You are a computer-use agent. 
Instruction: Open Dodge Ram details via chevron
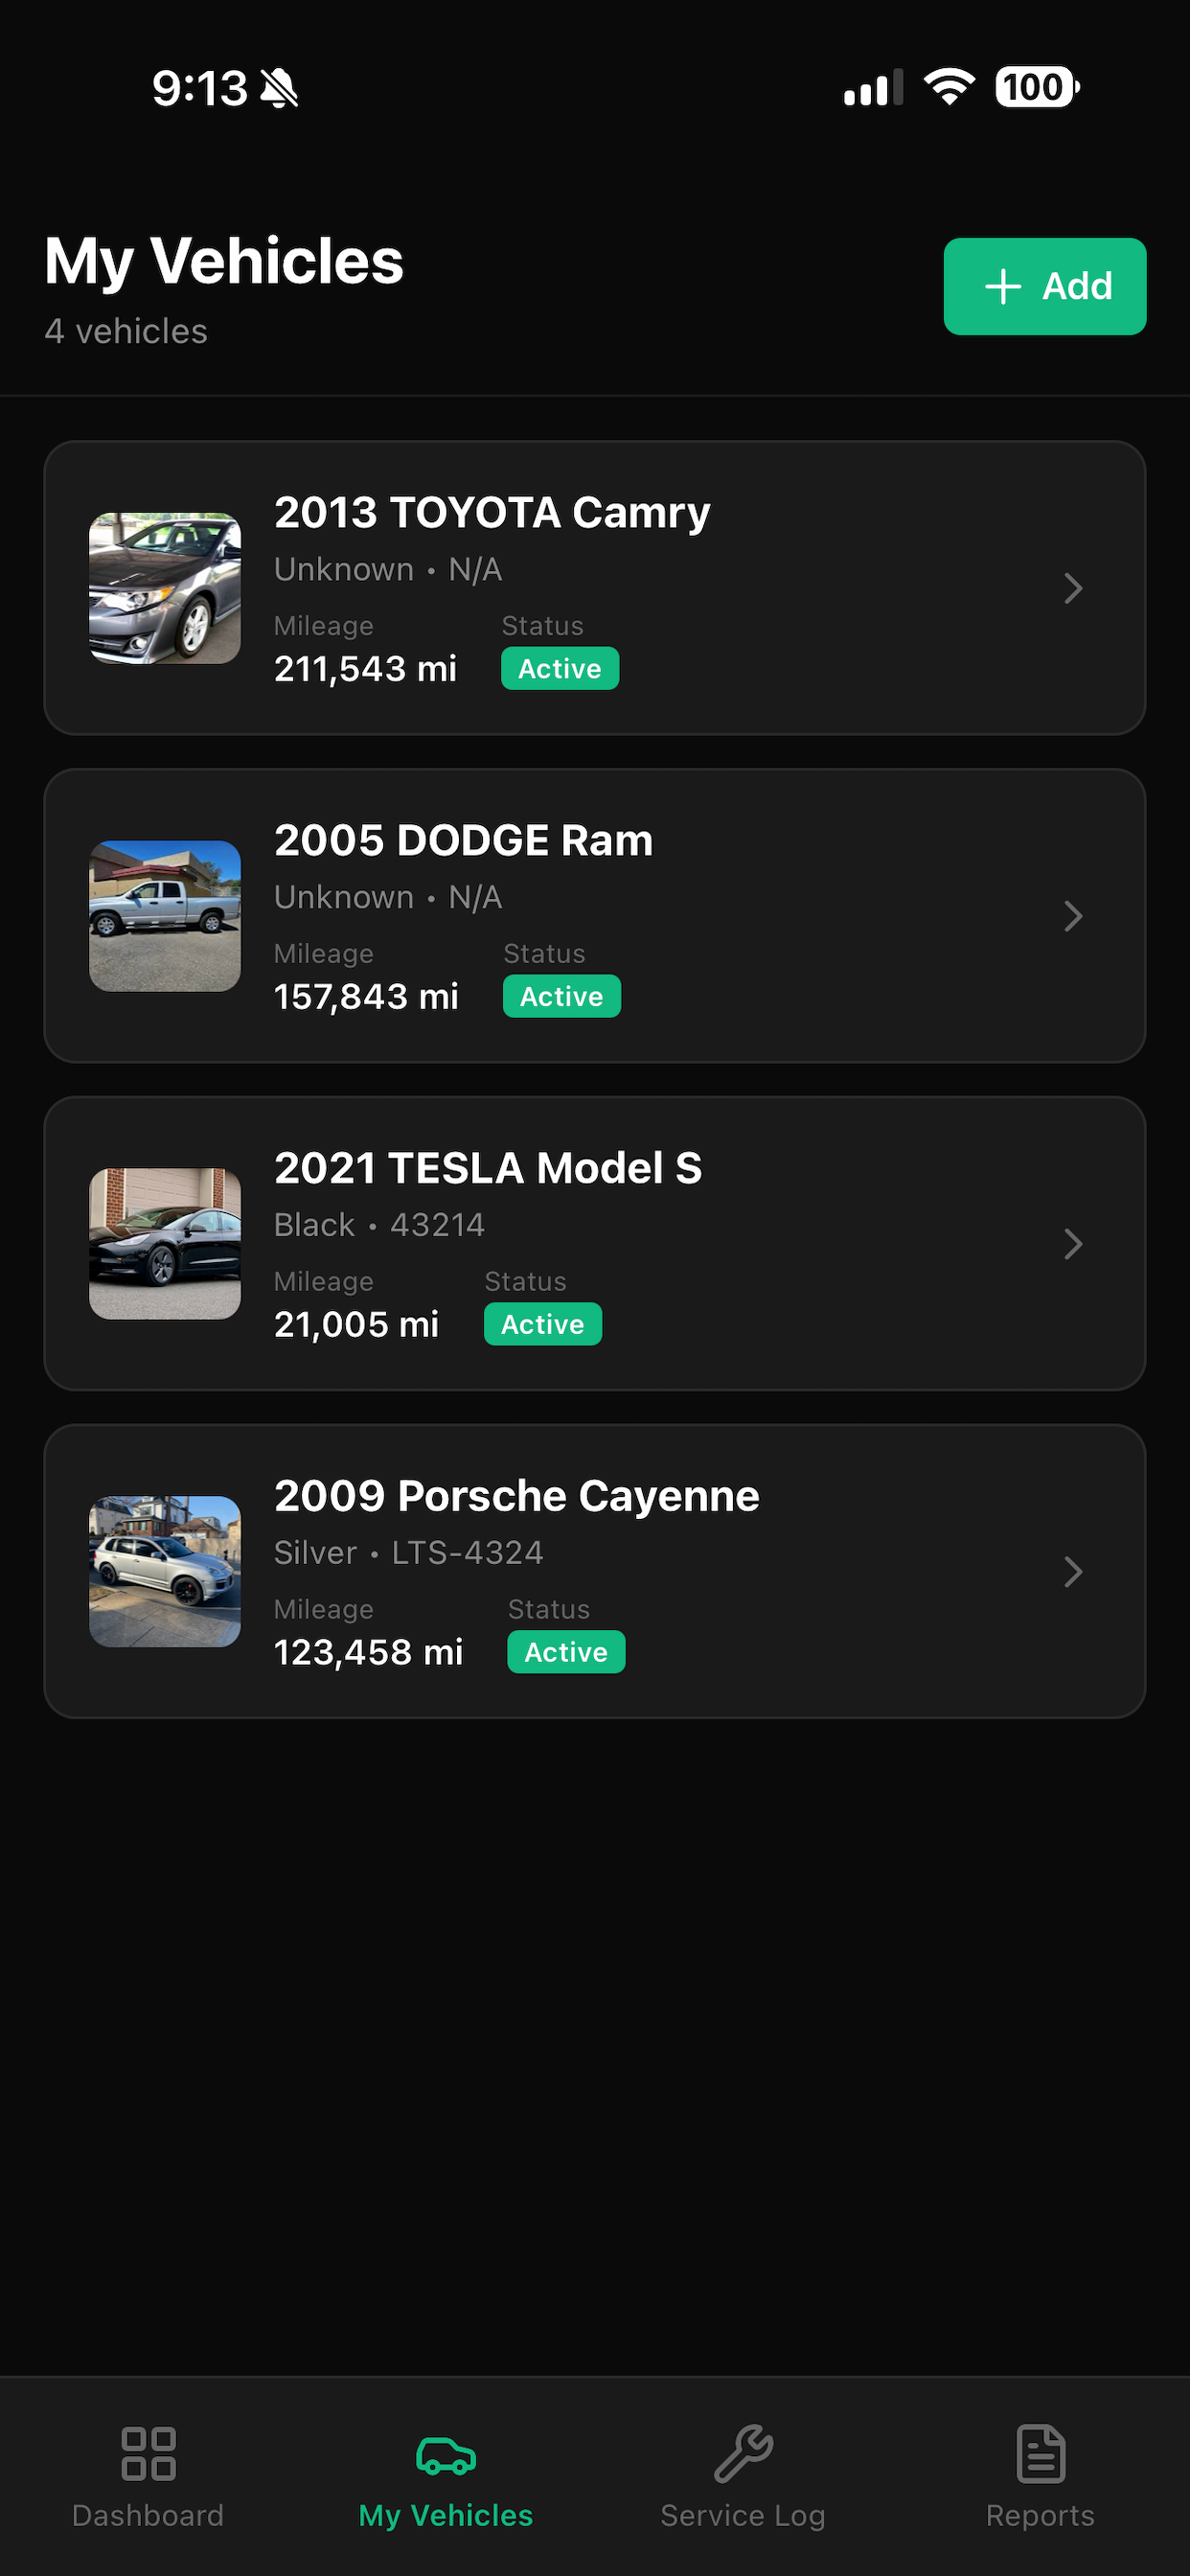click(x=1073, y=916)
